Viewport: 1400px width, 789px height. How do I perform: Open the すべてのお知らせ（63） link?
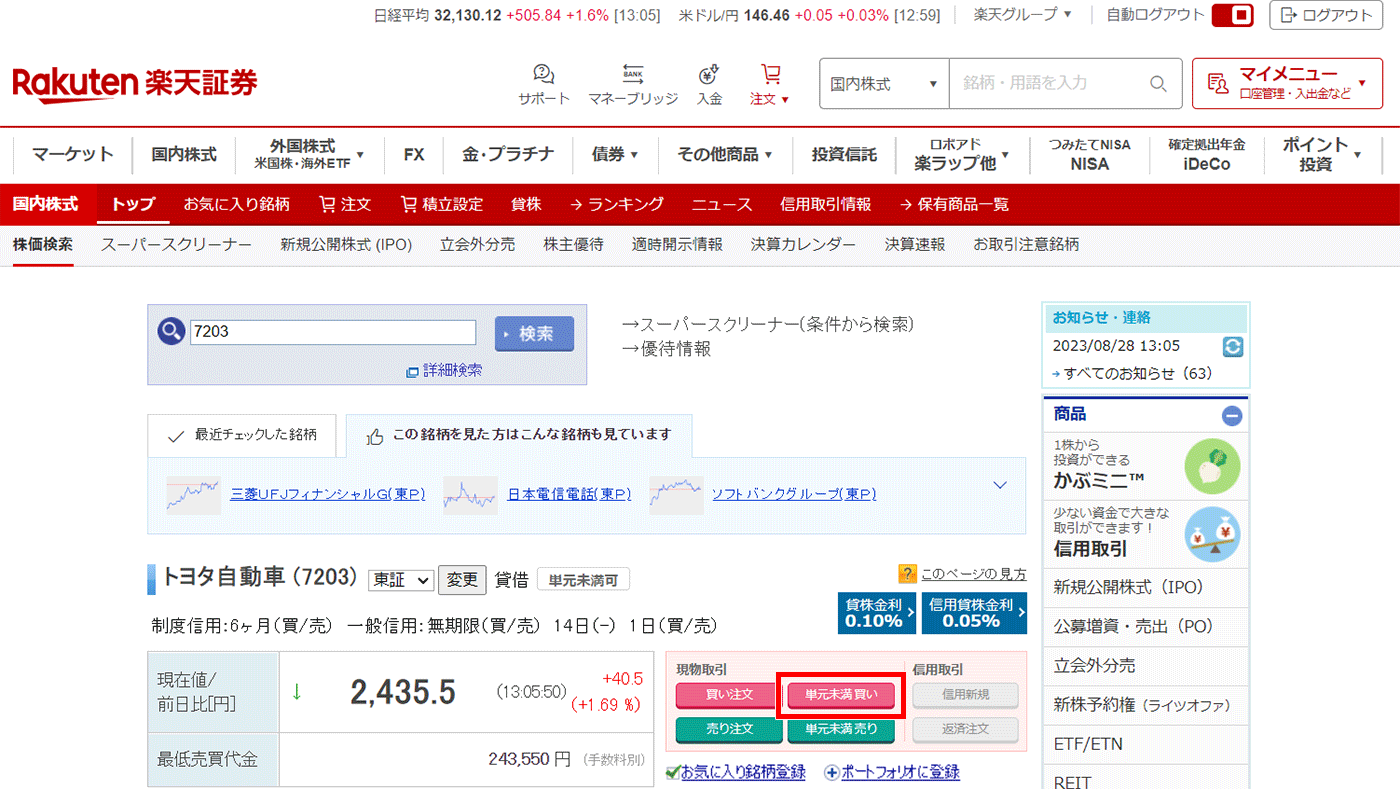tap(1137, 373)
